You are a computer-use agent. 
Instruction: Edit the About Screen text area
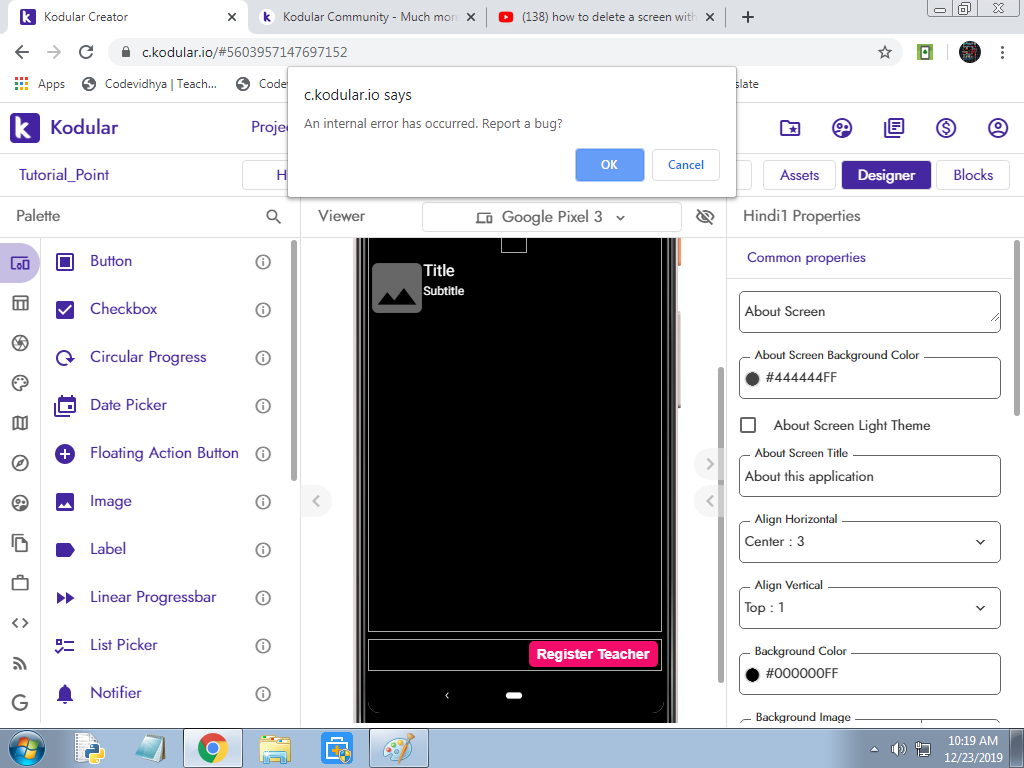pos(869,312)
